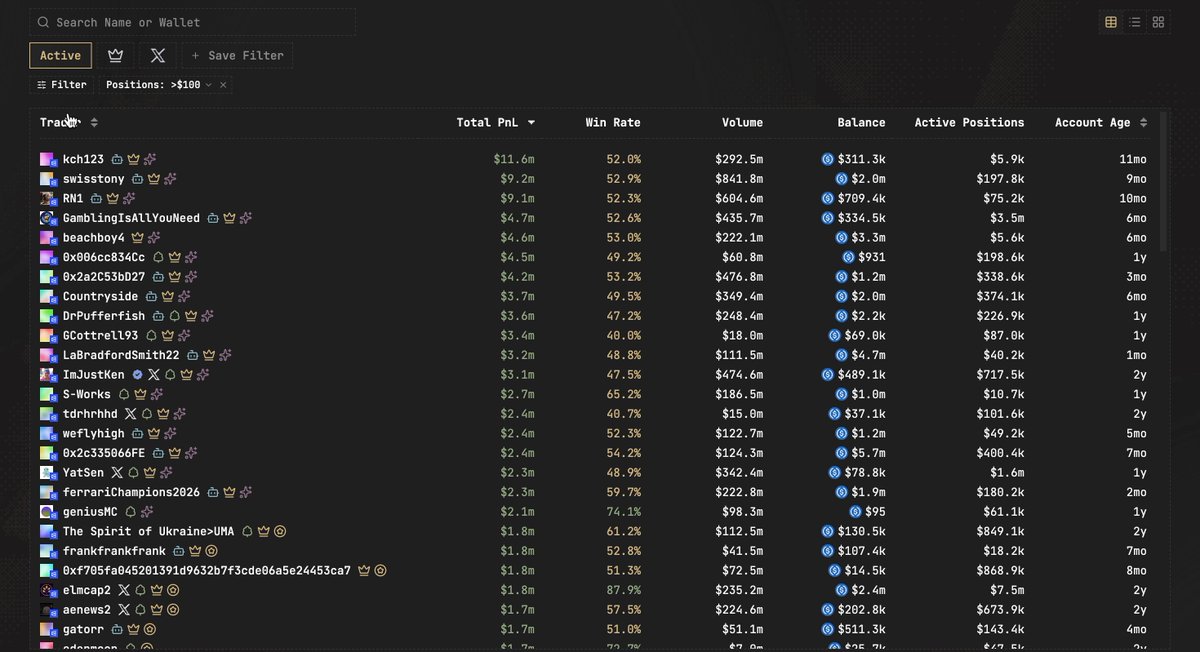
Task: Click the Active Positions column header
Action: coord(969,122)
